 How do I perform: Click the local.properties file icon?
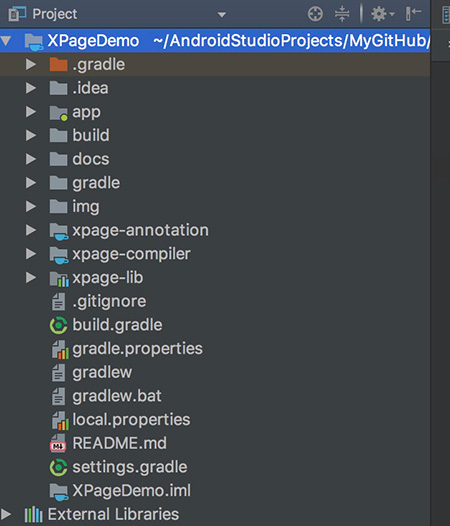[60, 421]
